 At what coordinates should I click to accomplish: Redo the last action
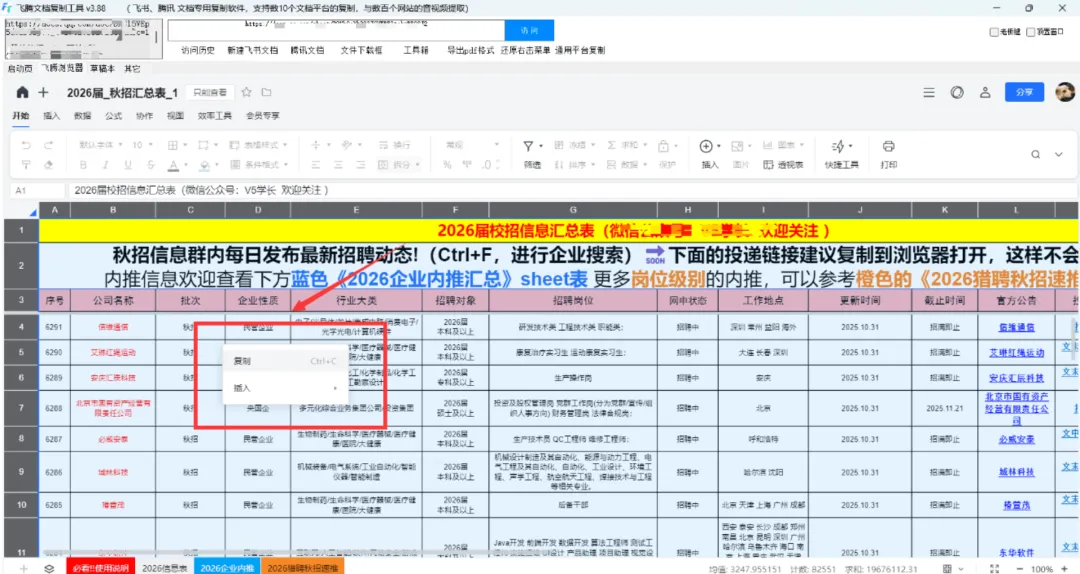tap(48, 145)
